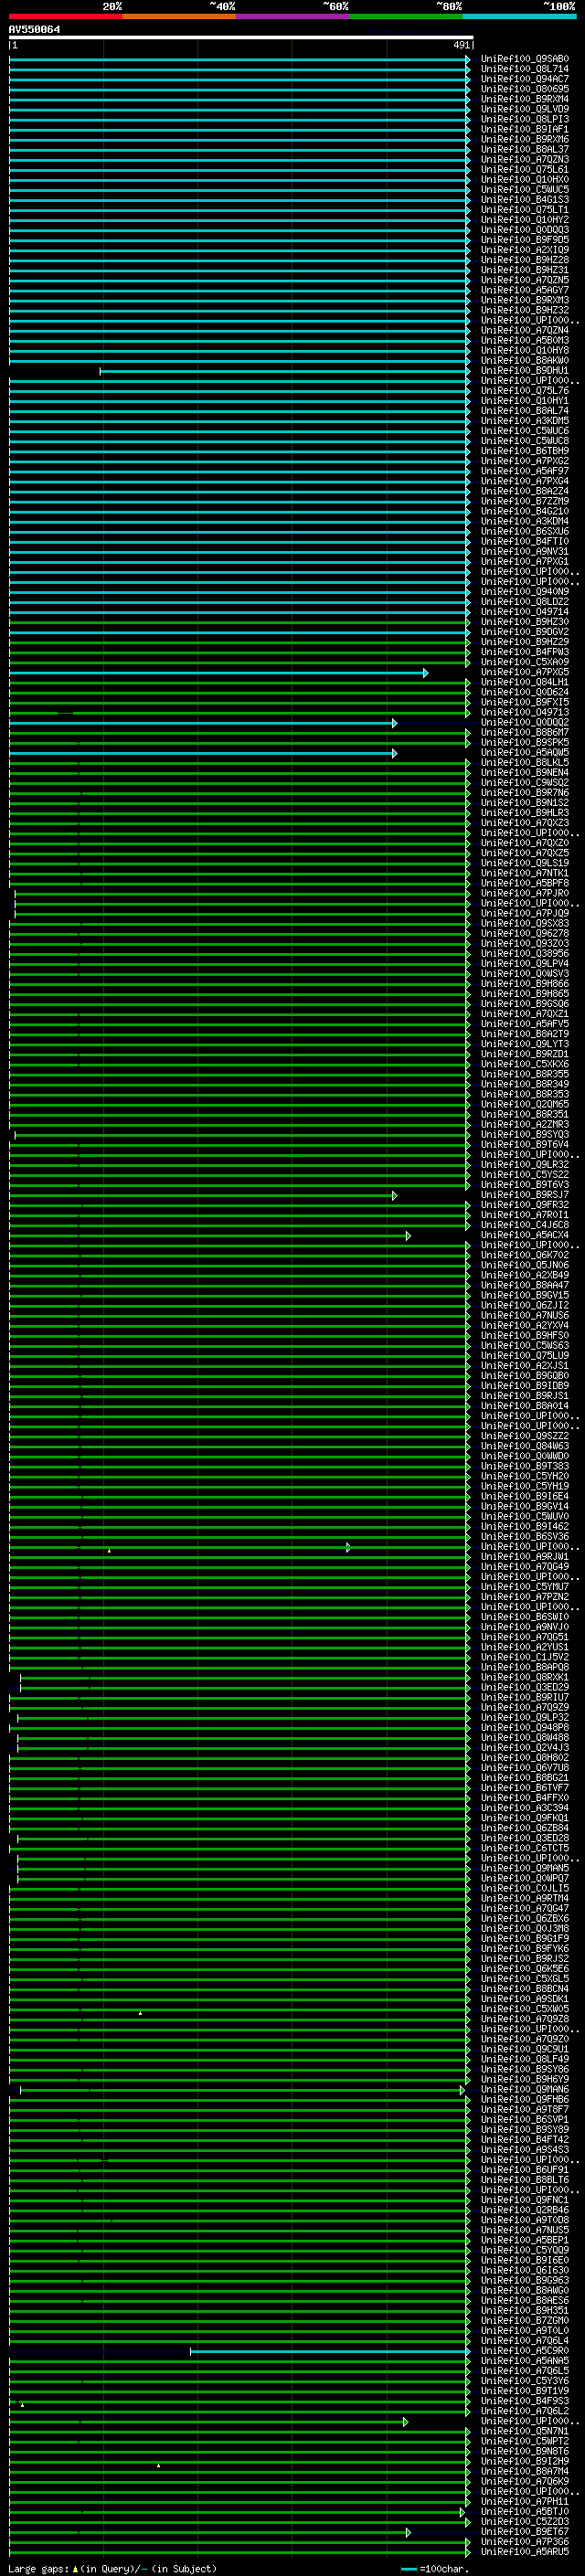The width and height of the screenshot is (585, 2576).
Task: Click the cyan alignment bar of A5C9R0
Action: pyautogui.click(x=329, y=2351)
